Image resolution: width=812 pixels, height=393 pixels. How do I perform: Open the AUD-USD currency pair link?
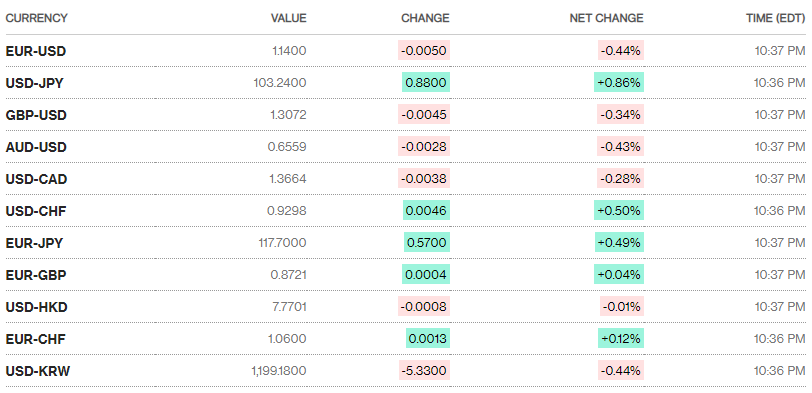pos(36,147)
